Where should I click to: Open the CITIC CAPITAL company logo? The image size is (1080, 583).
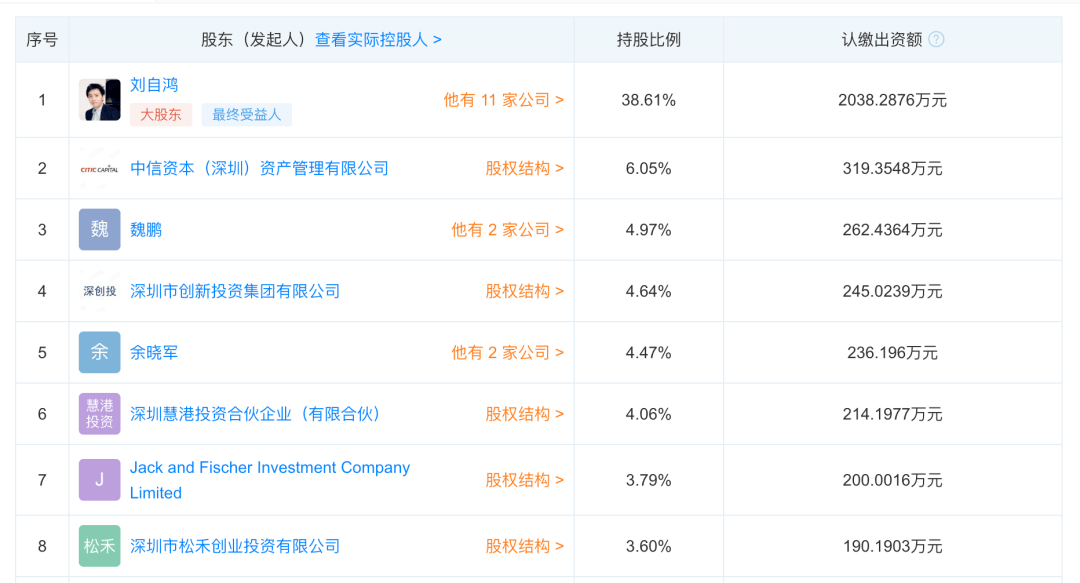[x=99, y=168]
